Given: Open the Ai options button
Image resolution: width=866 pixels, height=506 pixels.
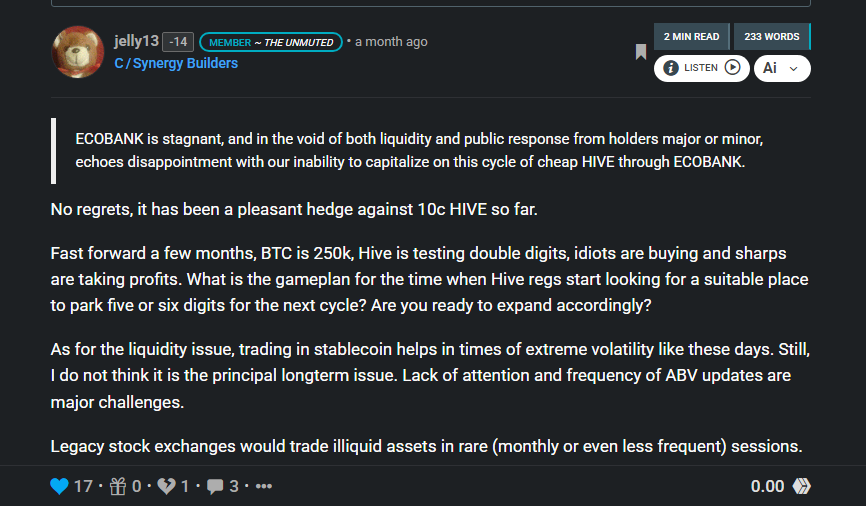Looking at the screenshot, I should (782, 68).
